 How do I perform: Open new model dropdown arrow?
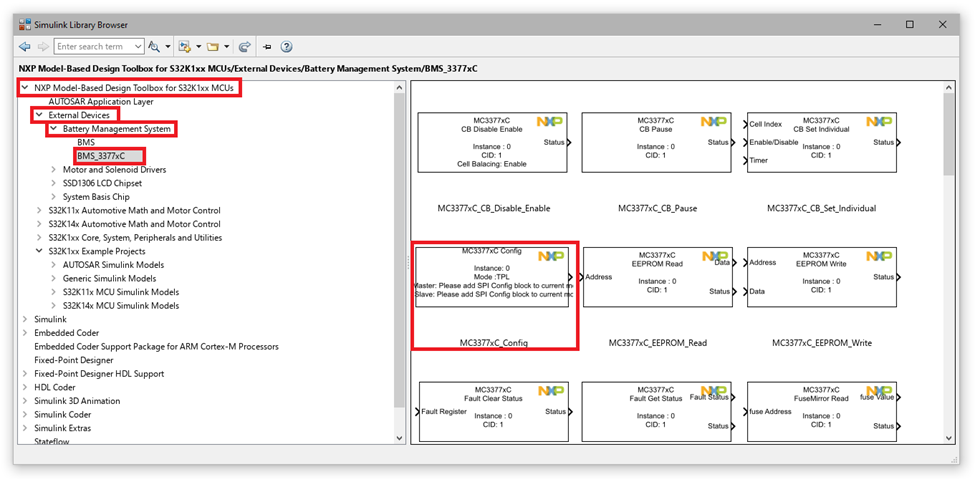198,47
